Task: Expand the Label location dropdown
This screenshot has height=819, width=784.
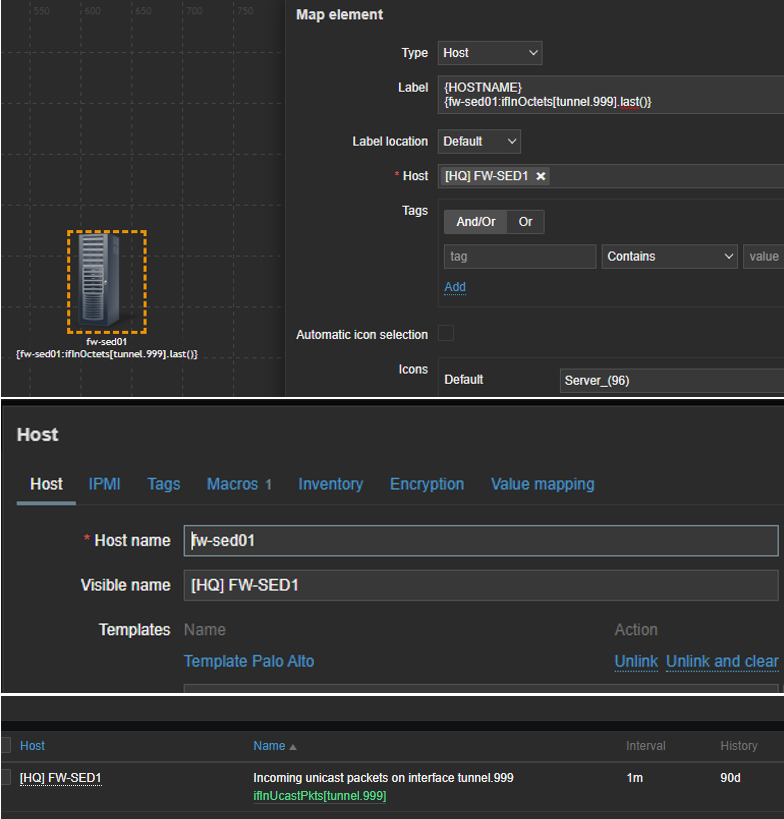Action: [x=479, y=141]
